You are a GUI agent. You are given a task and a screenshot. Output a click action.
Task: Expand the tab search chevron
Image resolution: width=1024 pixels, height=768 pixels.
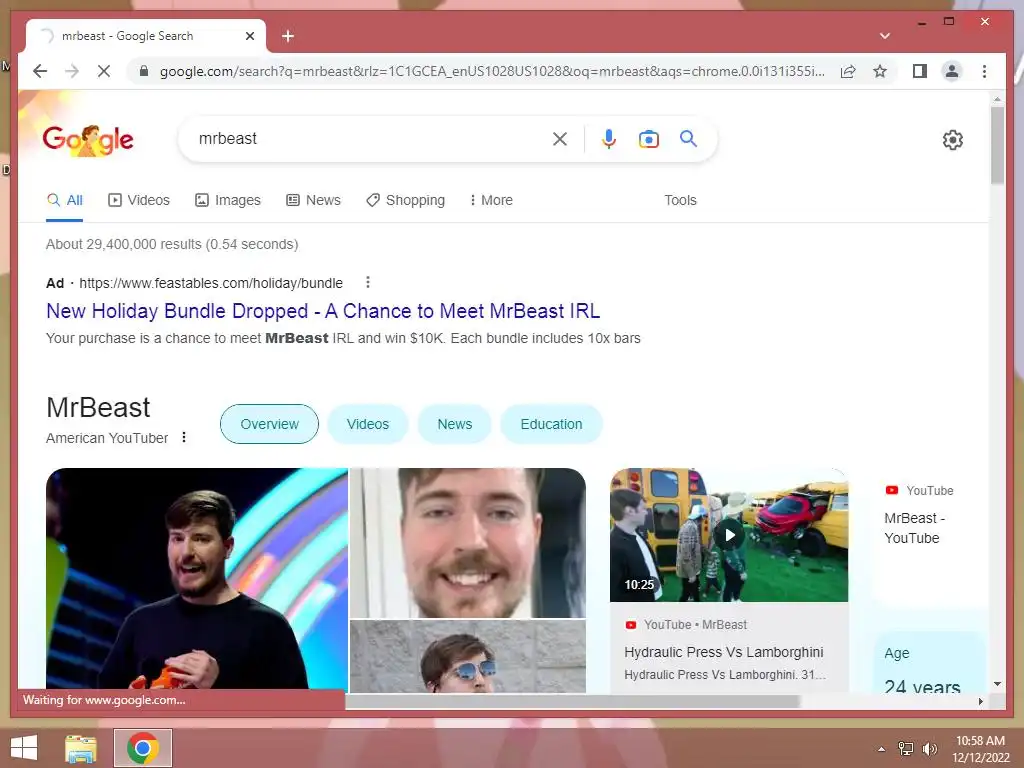[885, 36]
